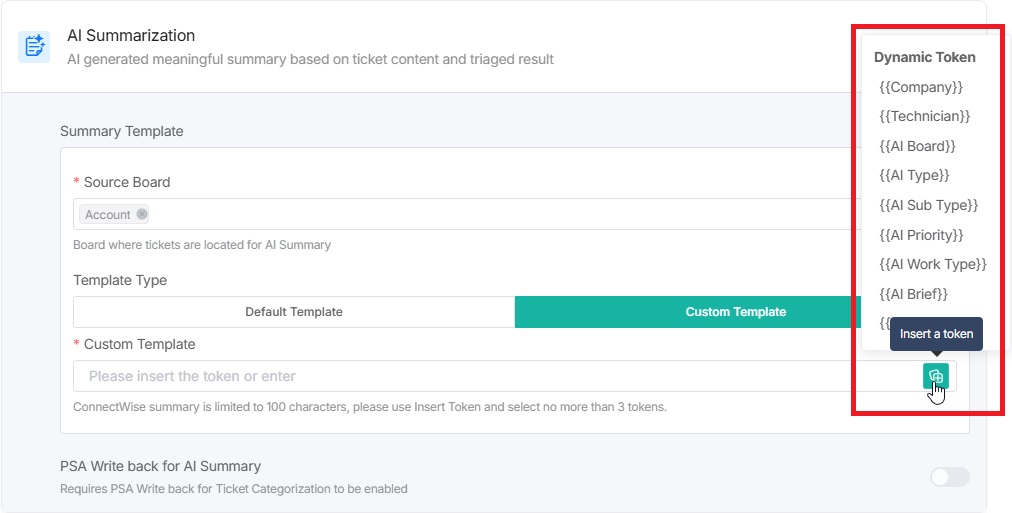
Task: Pick the {{AI Board}} dynamic token
Action: coord(918,146)
